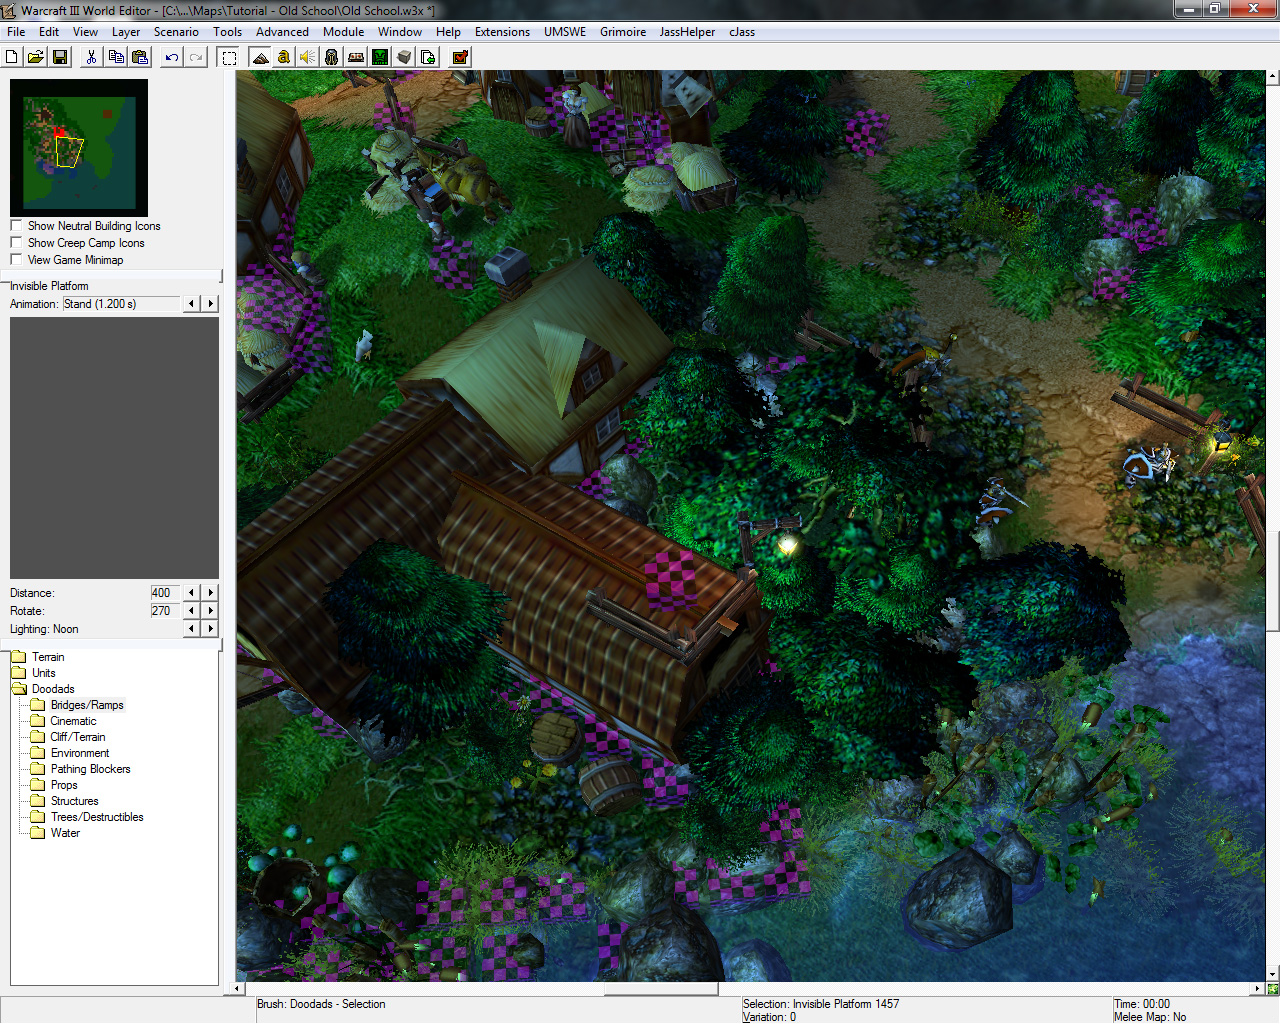Select the Cliff/Terrain doodad category
Screen dimensions: 1280x1024
tap(78, 737)
